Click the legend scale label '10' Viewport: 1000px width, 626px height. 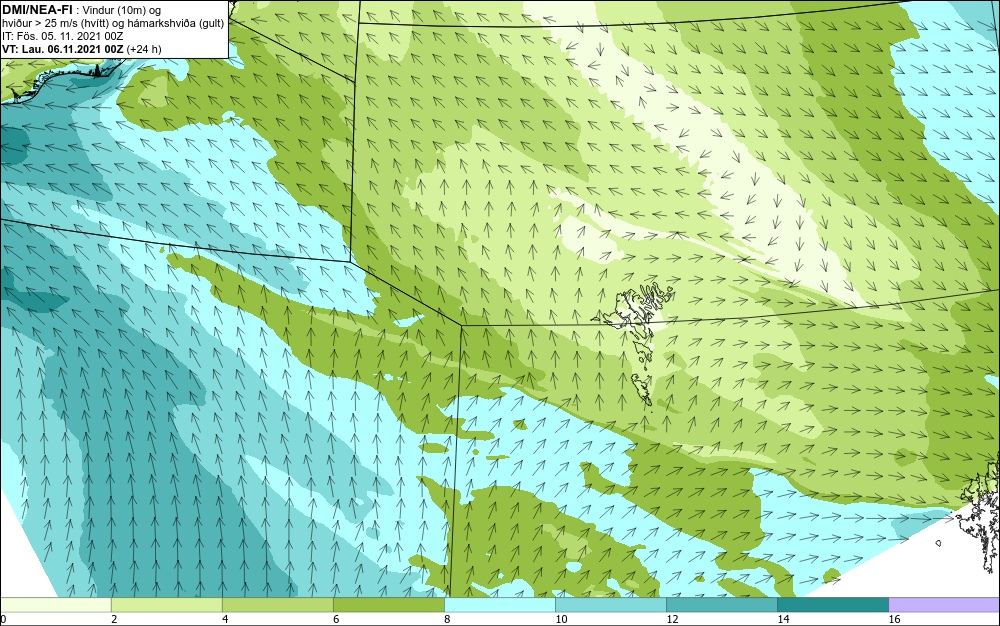561,619
